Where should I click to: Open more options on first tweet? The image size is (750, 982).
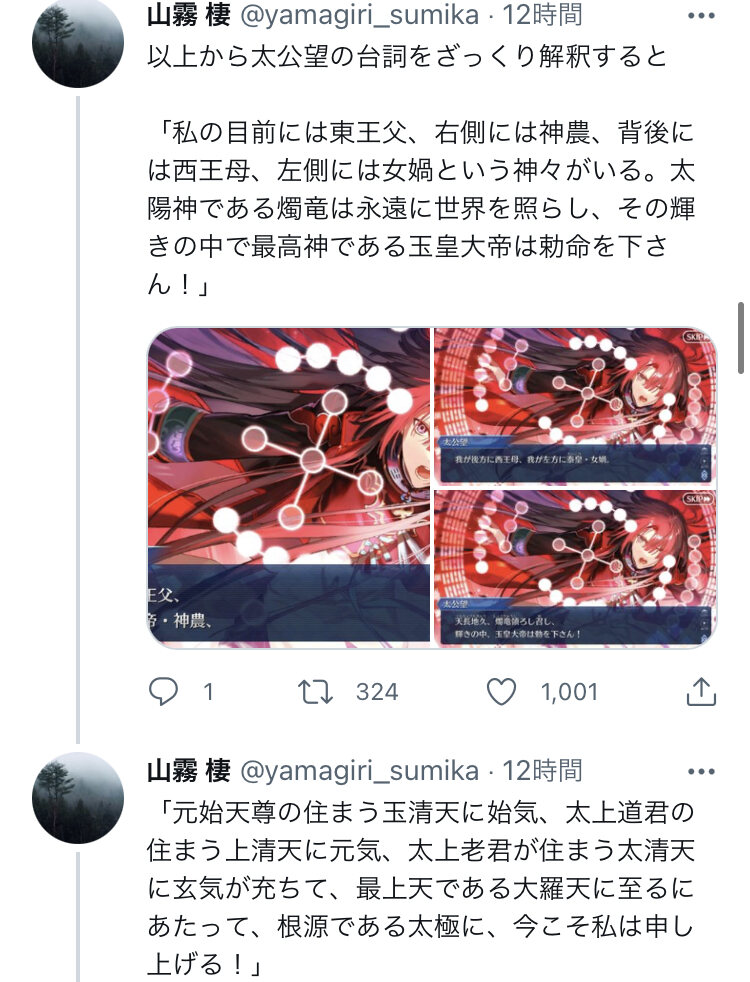(x=701, y=16)
